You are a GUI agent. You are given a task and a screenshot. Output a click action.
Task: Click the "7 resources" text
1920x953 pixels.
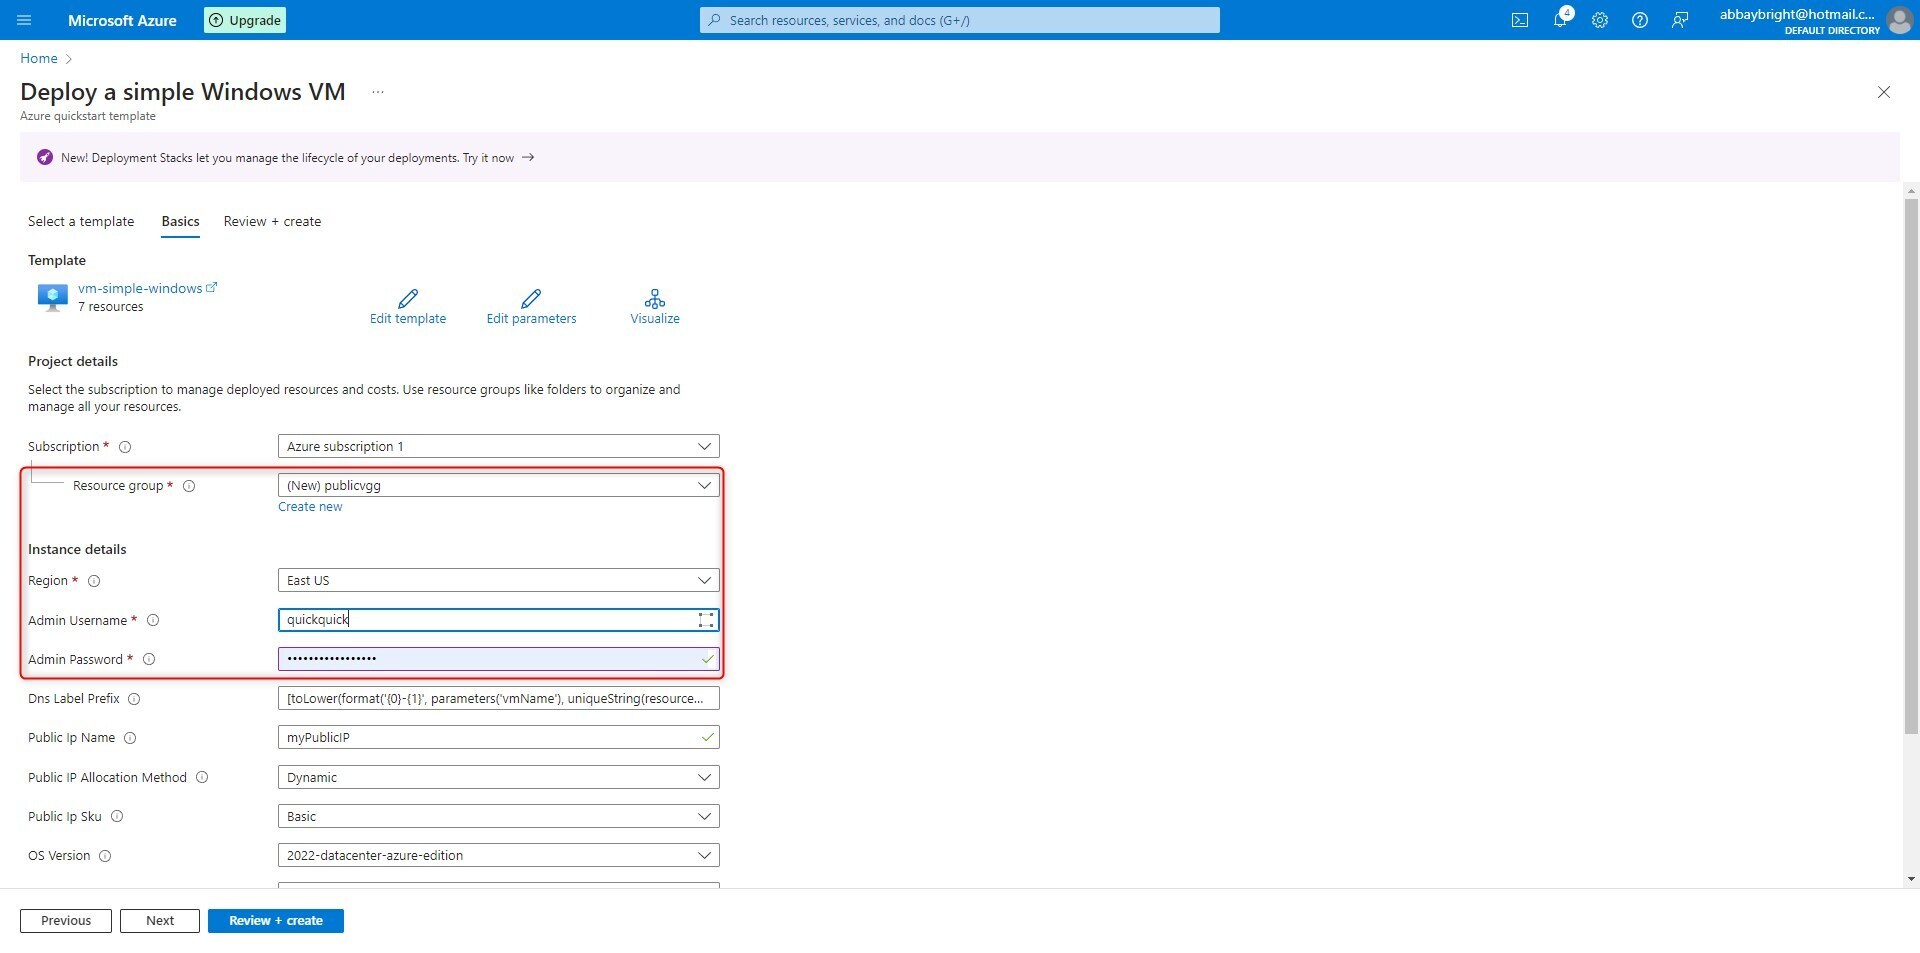pos(110,307)
